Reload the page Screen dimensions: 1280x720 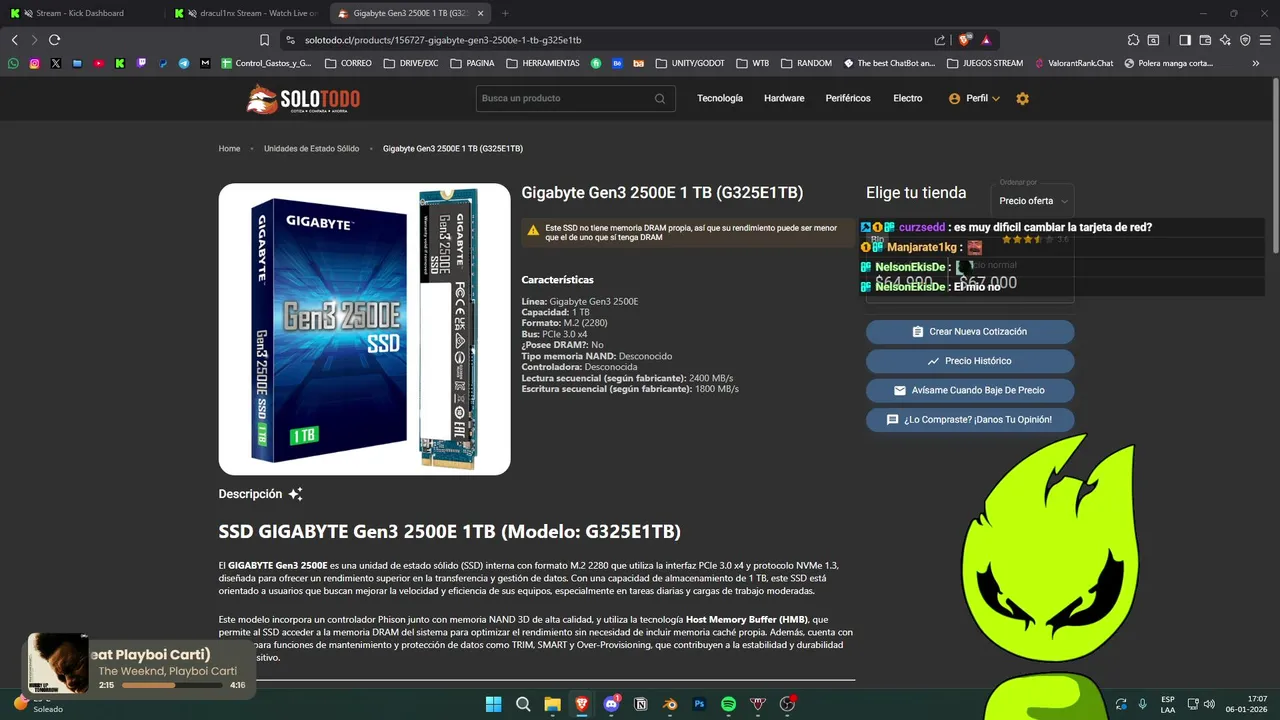click(x=54, y=40)
